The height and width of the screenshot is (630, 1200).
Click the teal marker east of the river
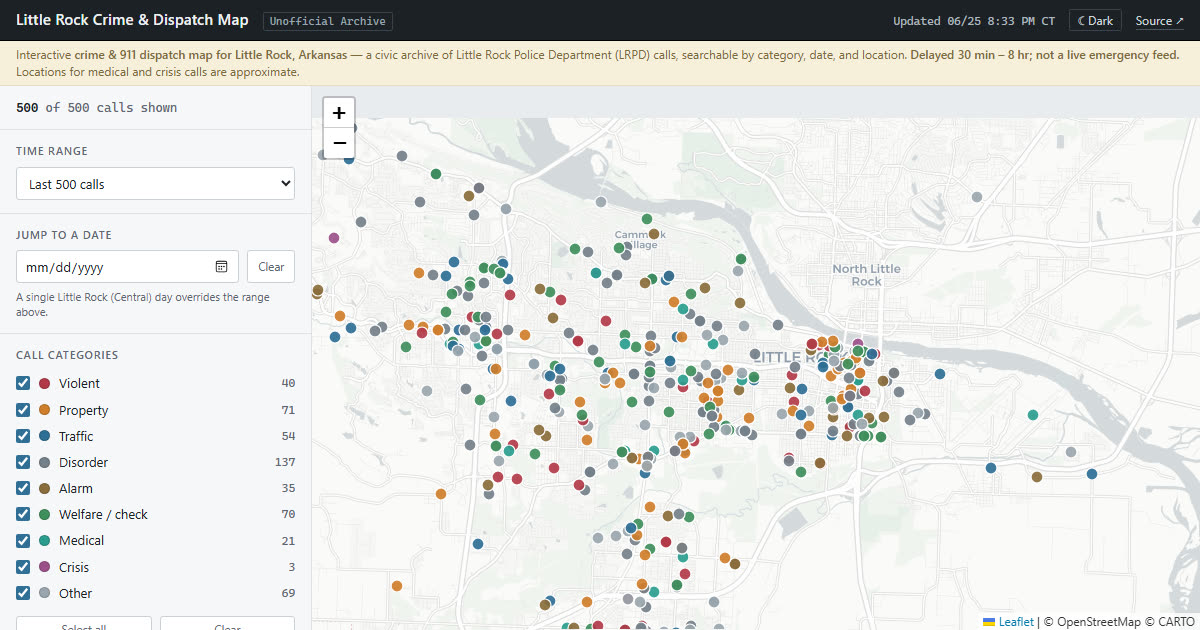point(1033,414)
